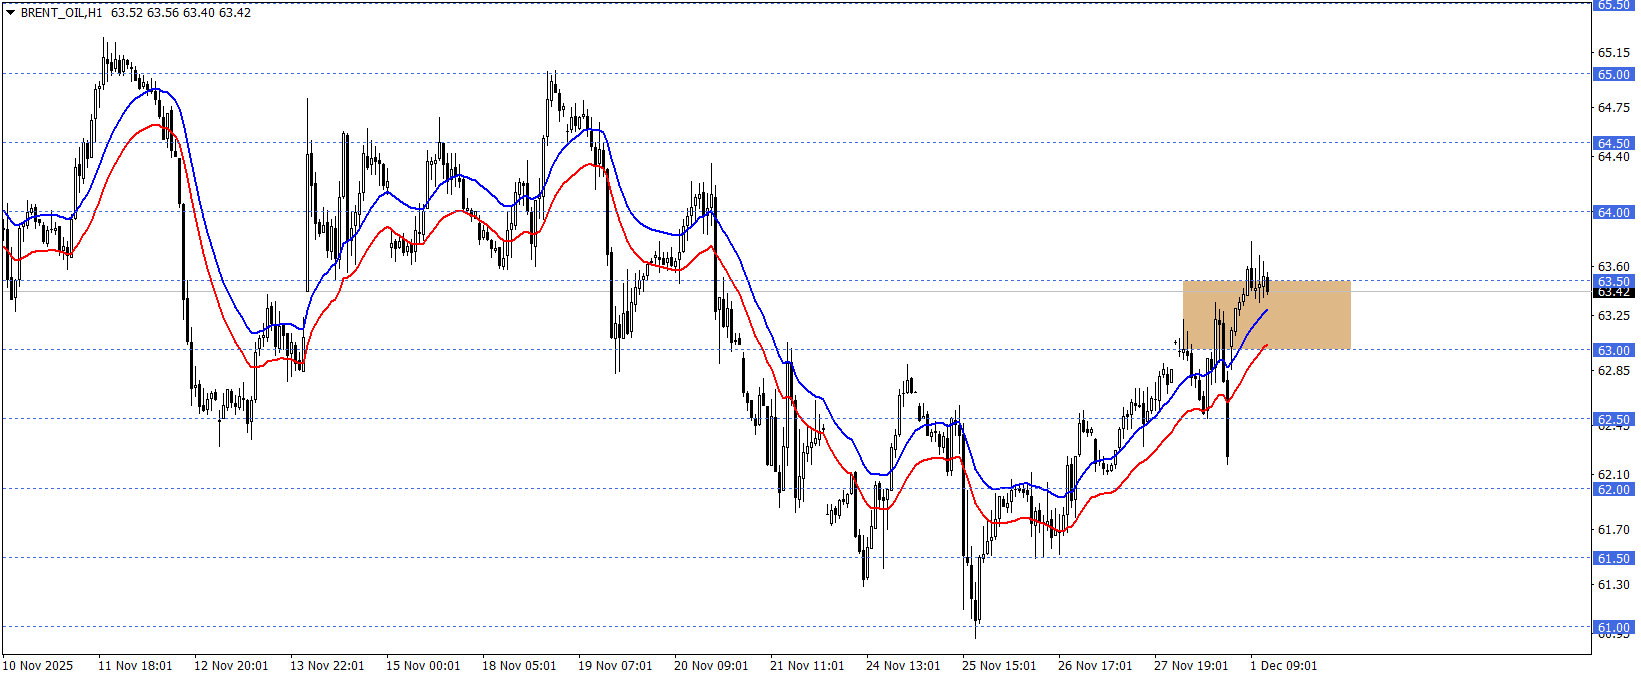
Task: Select the 63.00 horizontal level label
Action: pyautogui.click(x=1613, y=350)
